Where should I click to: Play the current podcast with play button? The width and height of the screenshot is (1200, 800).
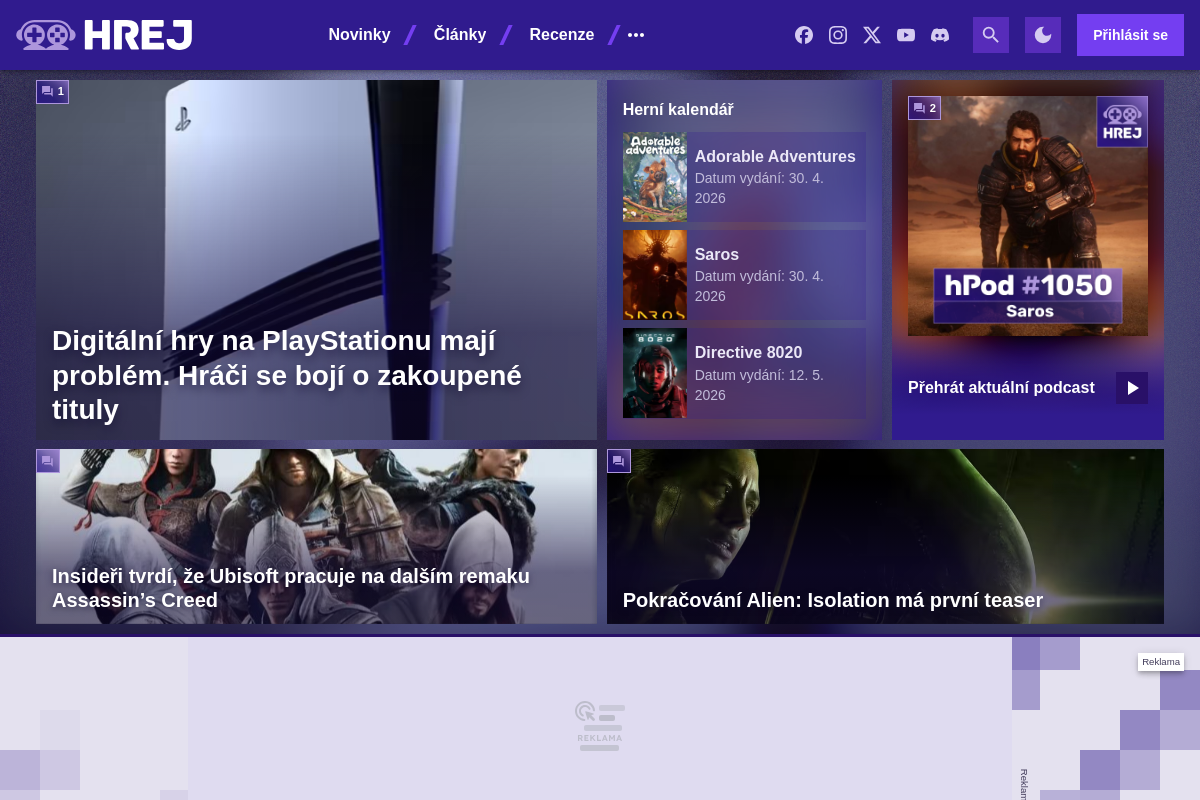[x=1132, y=388]
